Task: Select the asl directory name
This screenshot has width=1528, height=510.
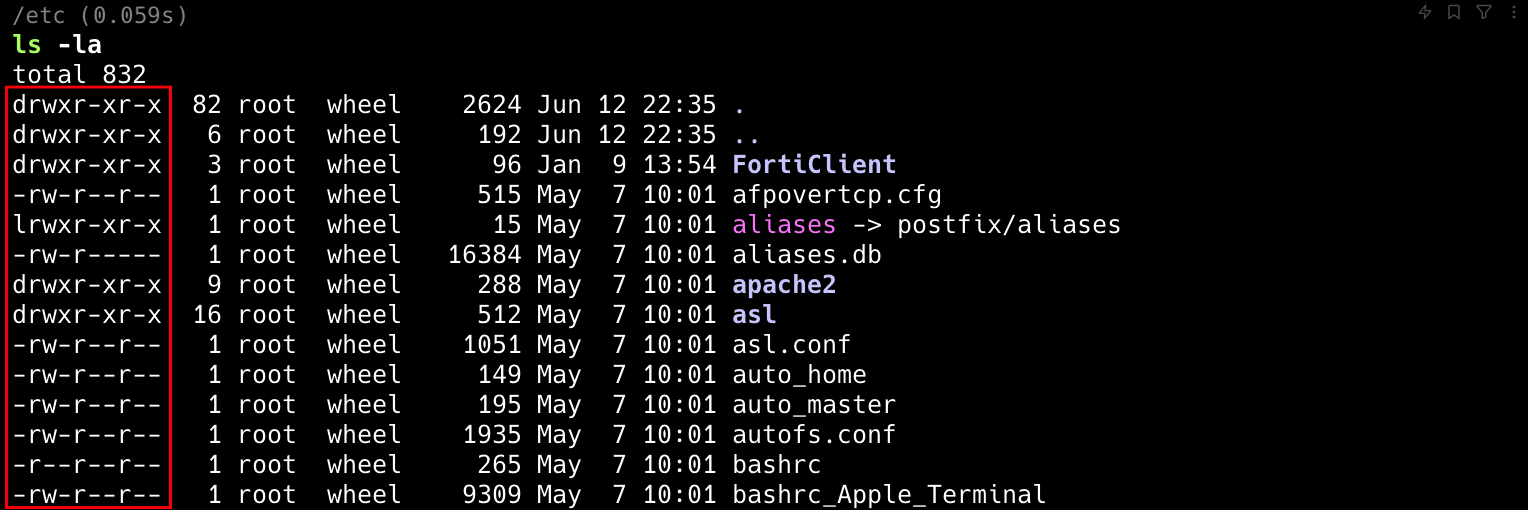Action: 754,314
